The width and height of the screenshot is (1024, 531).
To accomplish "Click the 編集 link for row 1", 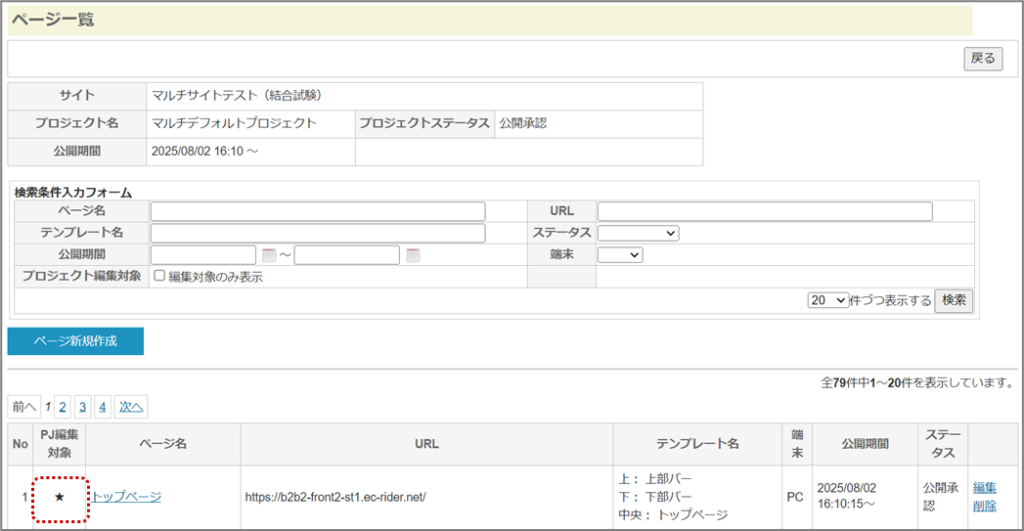I will point(984,488).
